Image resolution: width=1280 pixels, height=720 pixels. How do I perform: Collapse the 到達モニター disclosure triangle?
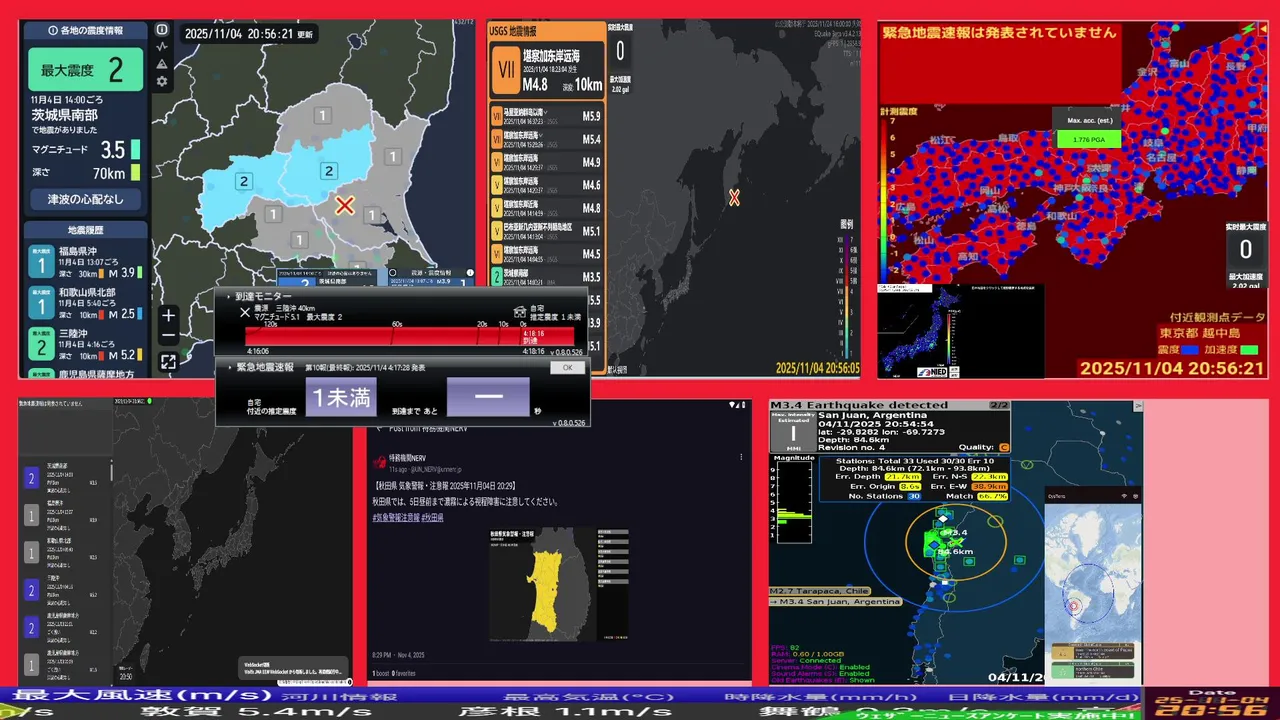[x=228, y=296]
